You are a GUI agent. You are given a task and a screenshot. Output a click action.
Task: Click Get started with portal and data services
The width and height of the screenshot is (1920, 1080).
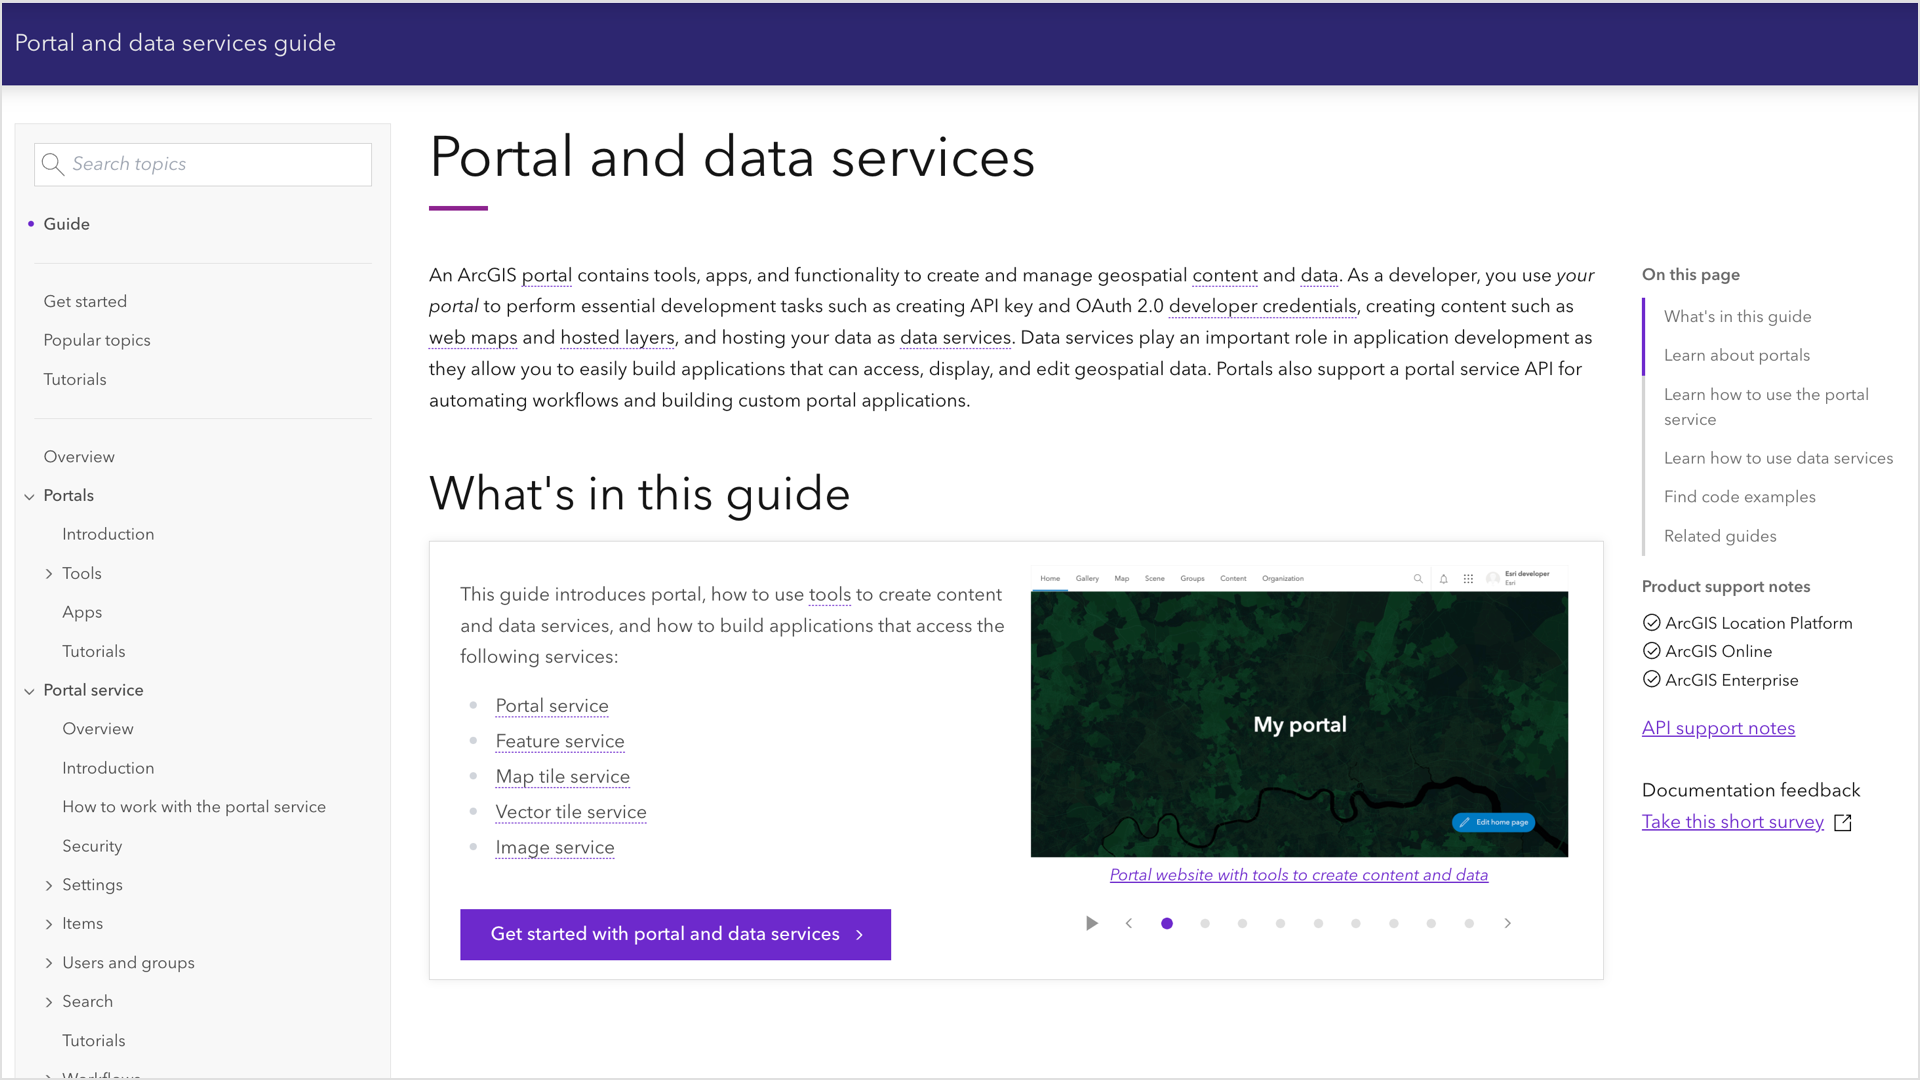pyautogui.click(x=675, y=934)
